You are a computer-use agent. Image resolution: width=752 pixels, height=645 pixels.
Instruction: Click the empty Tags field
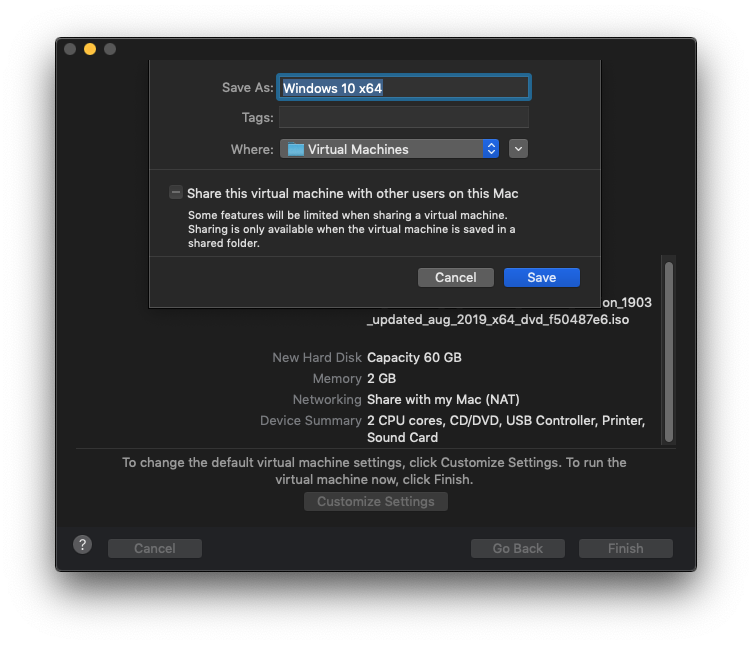pos(403,117)
